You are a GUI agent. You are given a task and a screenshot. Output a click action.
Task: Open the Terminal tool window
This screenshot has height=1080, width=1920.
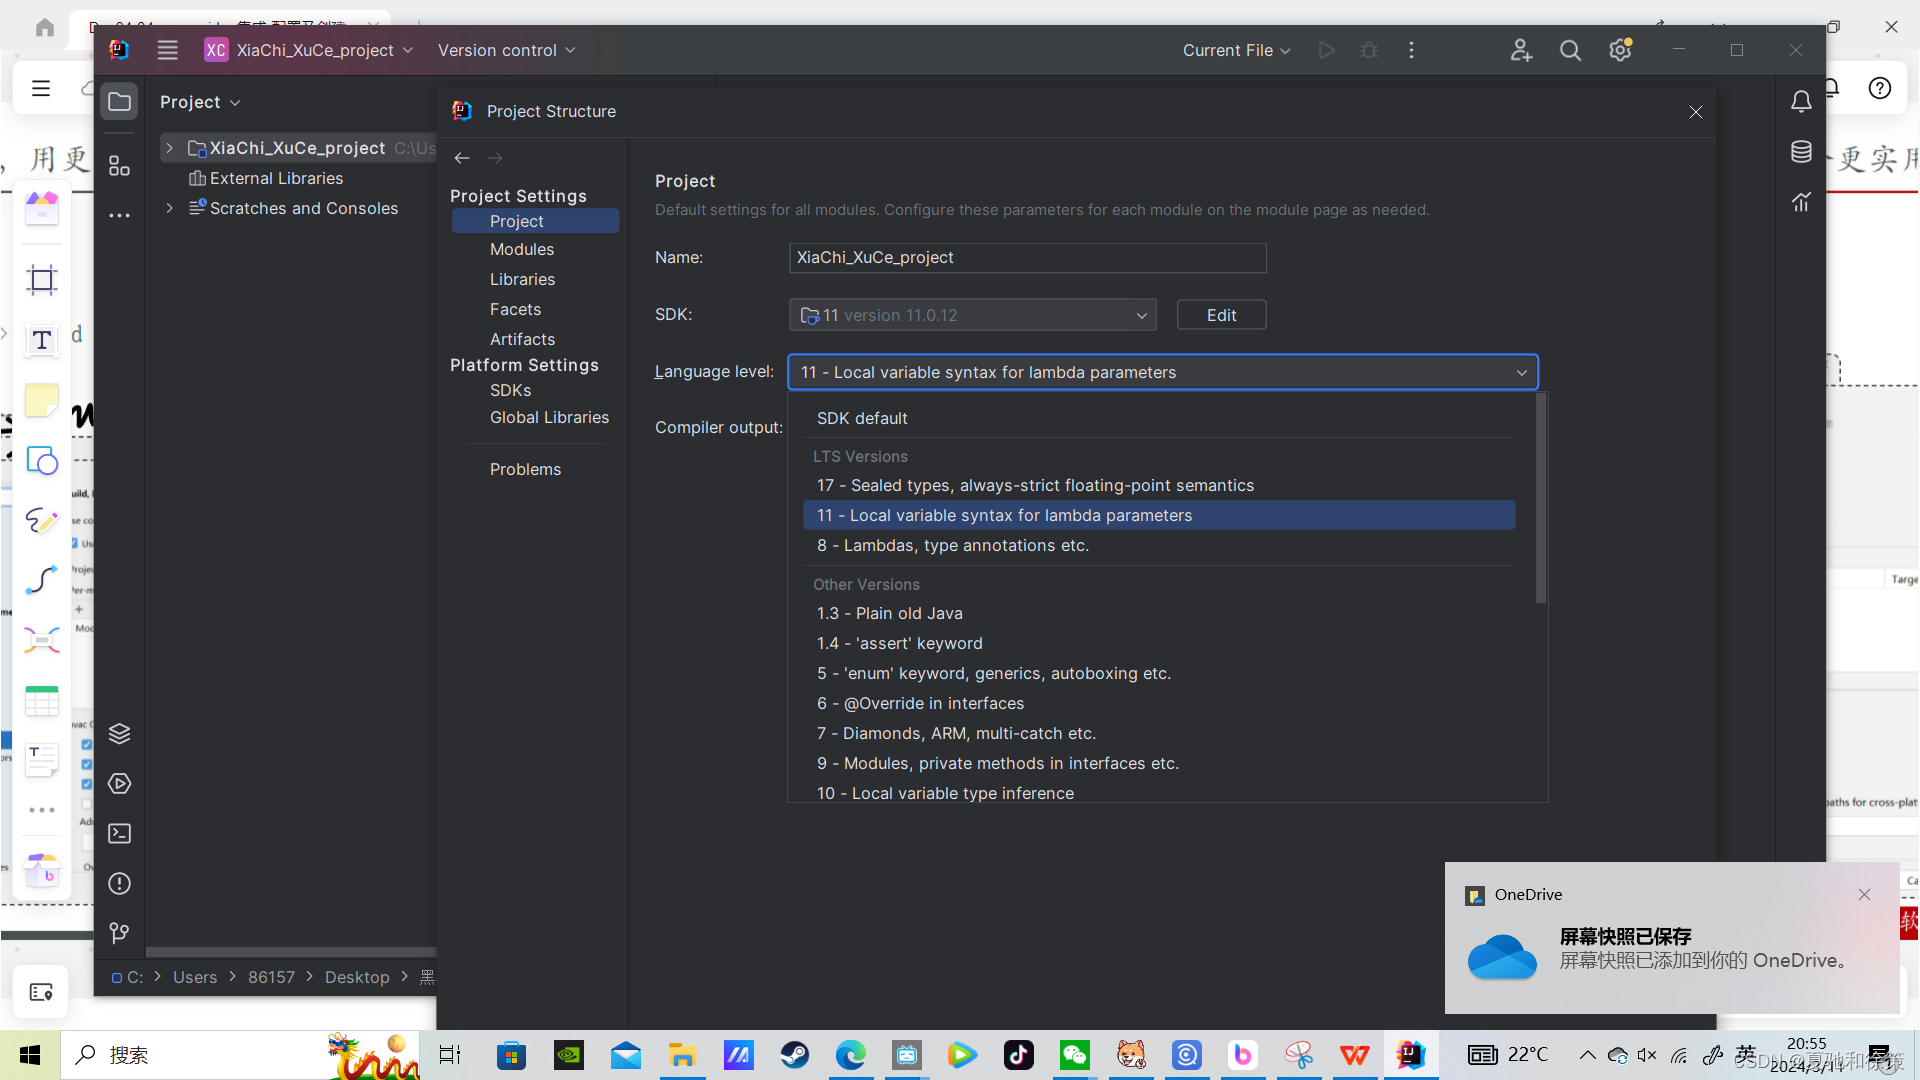click(119, 834)
